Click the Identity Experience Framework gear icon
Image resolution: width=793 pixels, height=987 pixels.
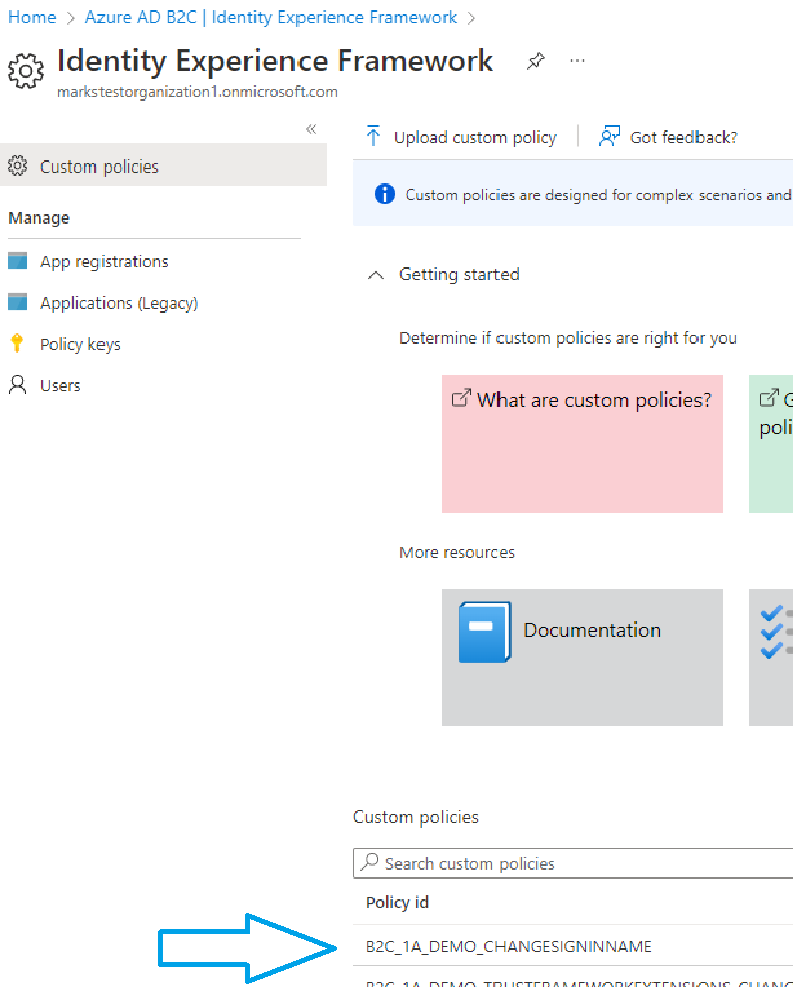tap(26, 70)
